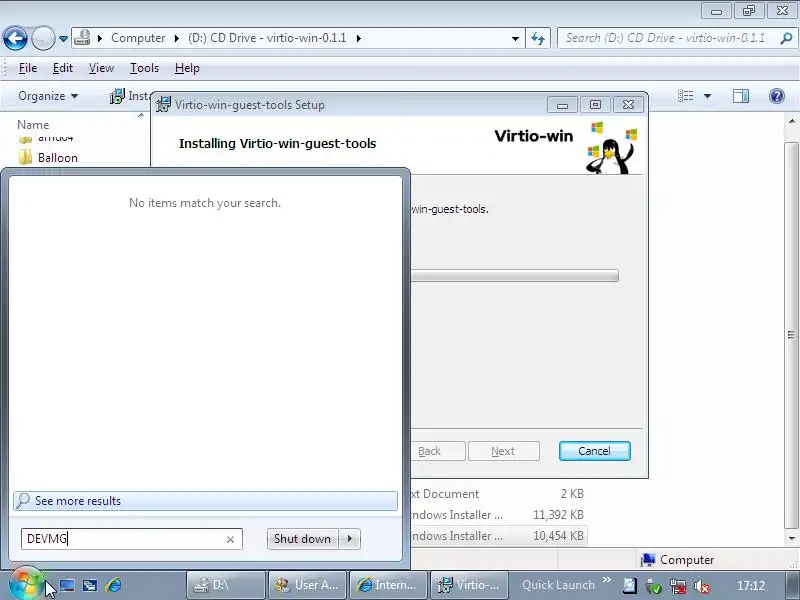Viewport: 800px width, 600px height.
Task: Switch to User A... taskbar button
Action: [308, 585]
